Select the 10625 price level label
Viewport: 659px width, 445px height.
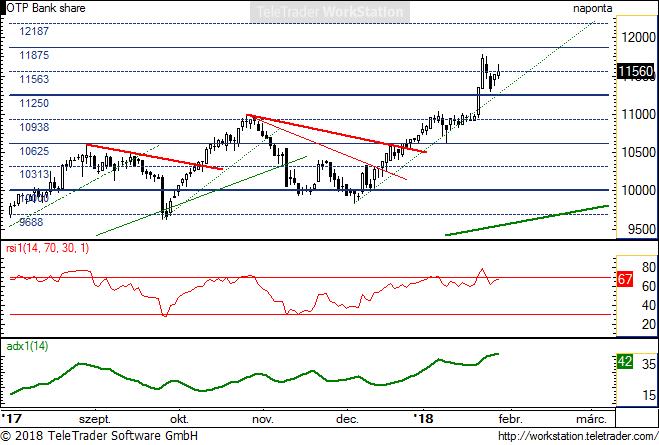[34, 151]
